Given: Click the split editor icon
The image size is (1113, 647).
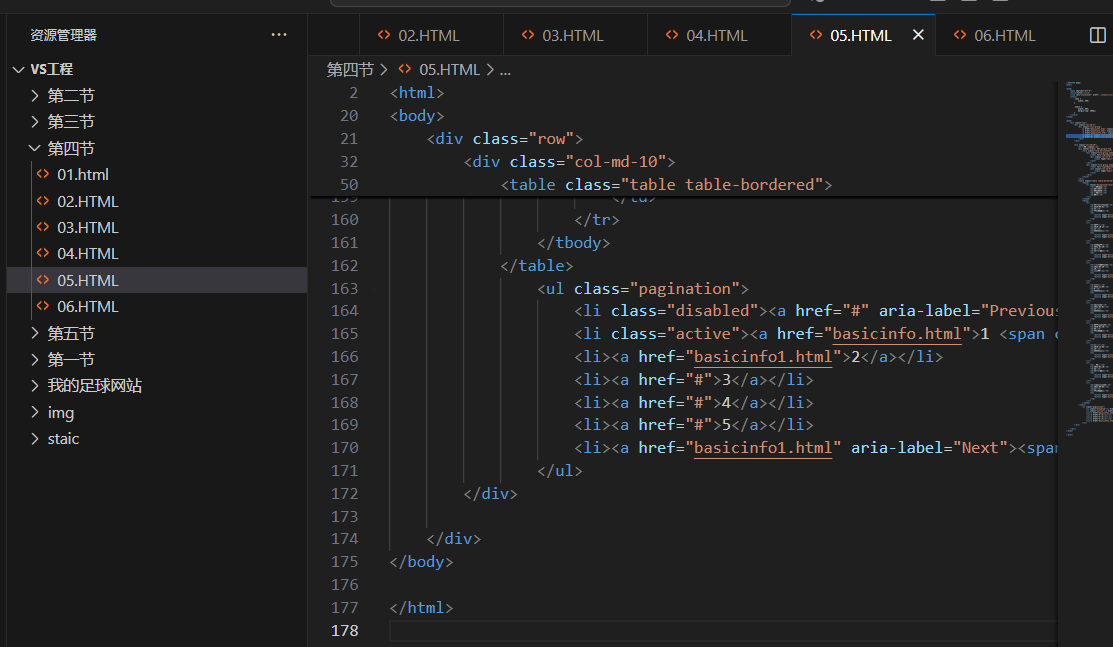Looking at the screenshot, I should (1097, 35).
